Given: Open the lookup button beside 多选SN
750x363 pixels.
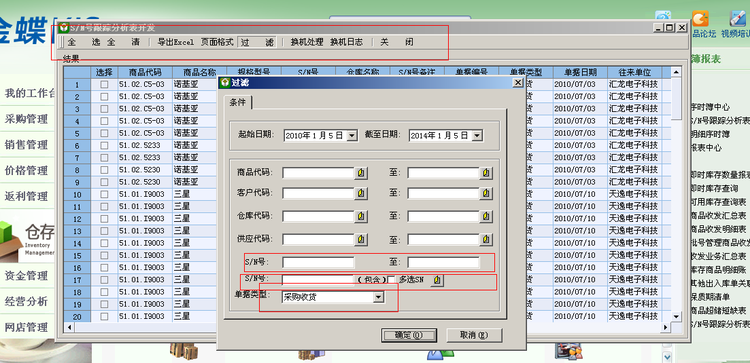Looking at the screenshot, I should pos(437,281).
